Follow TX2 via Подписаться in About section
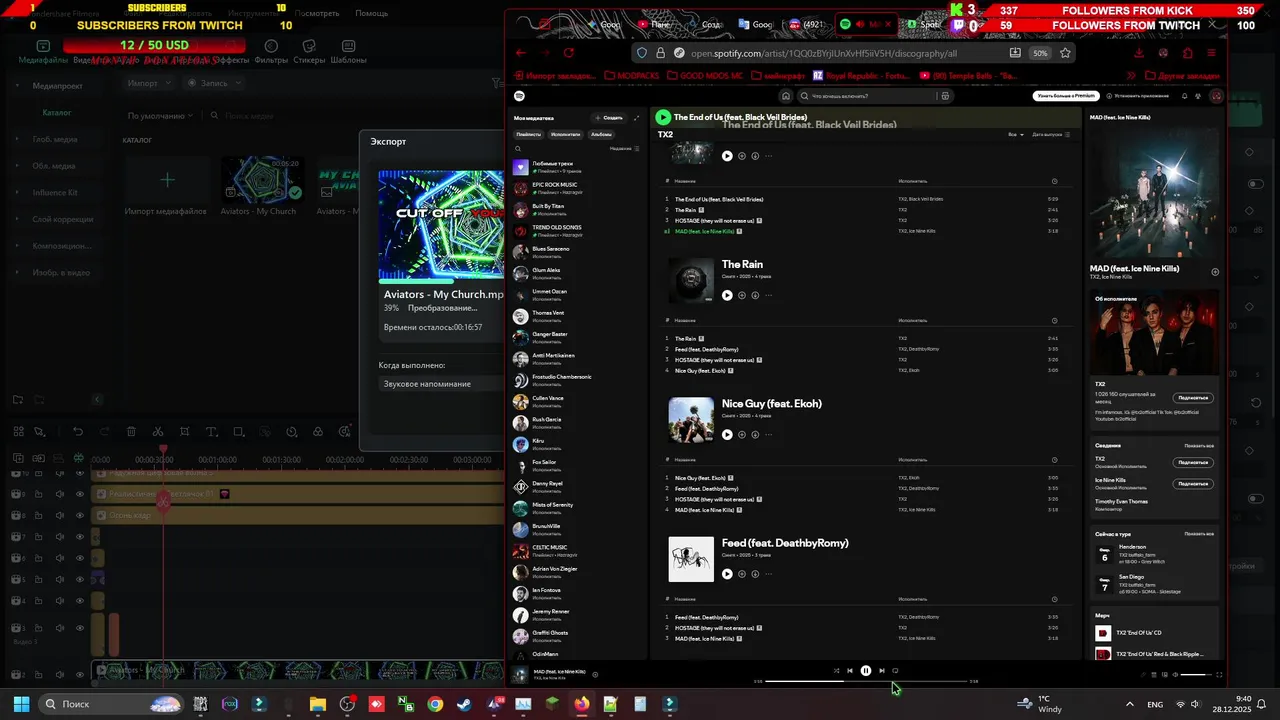This screenshot has height=720, width=1280. click(x=1193, y=398)
